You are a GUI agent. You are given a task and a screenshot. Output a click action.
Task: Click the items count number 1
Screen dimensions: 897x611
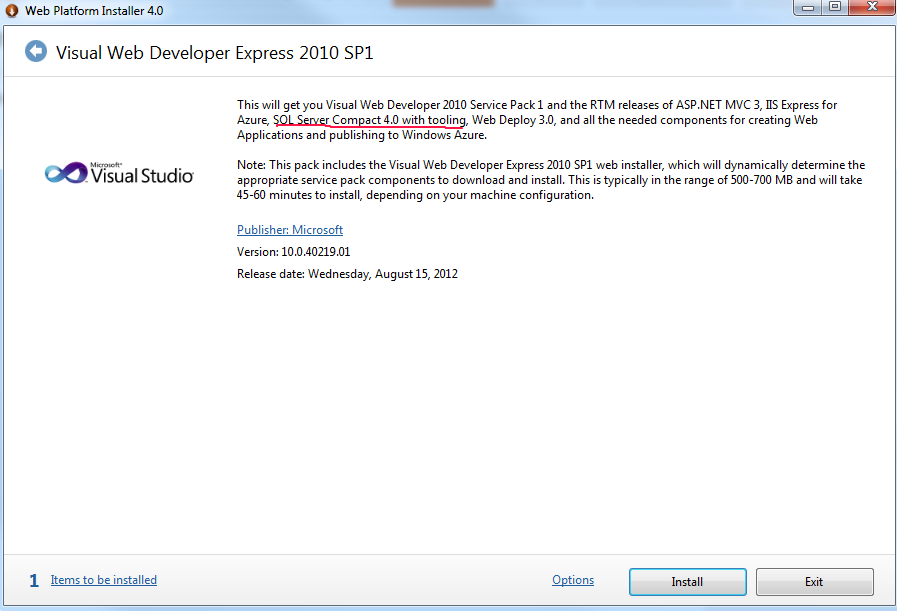pos(34,581)
